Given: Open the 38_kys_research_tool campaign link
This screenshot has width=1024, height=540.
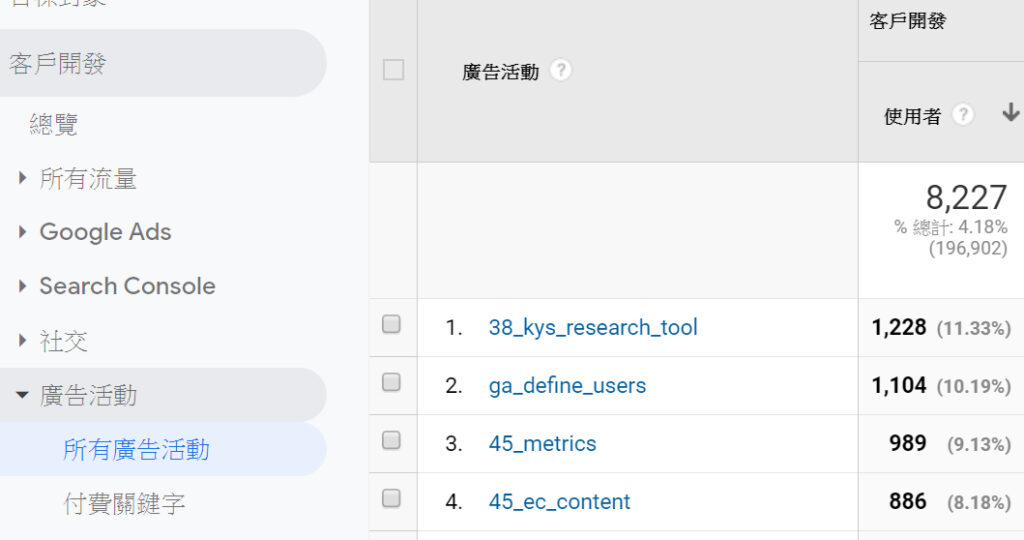Looking at the screenshot, I should coord(593,327).
